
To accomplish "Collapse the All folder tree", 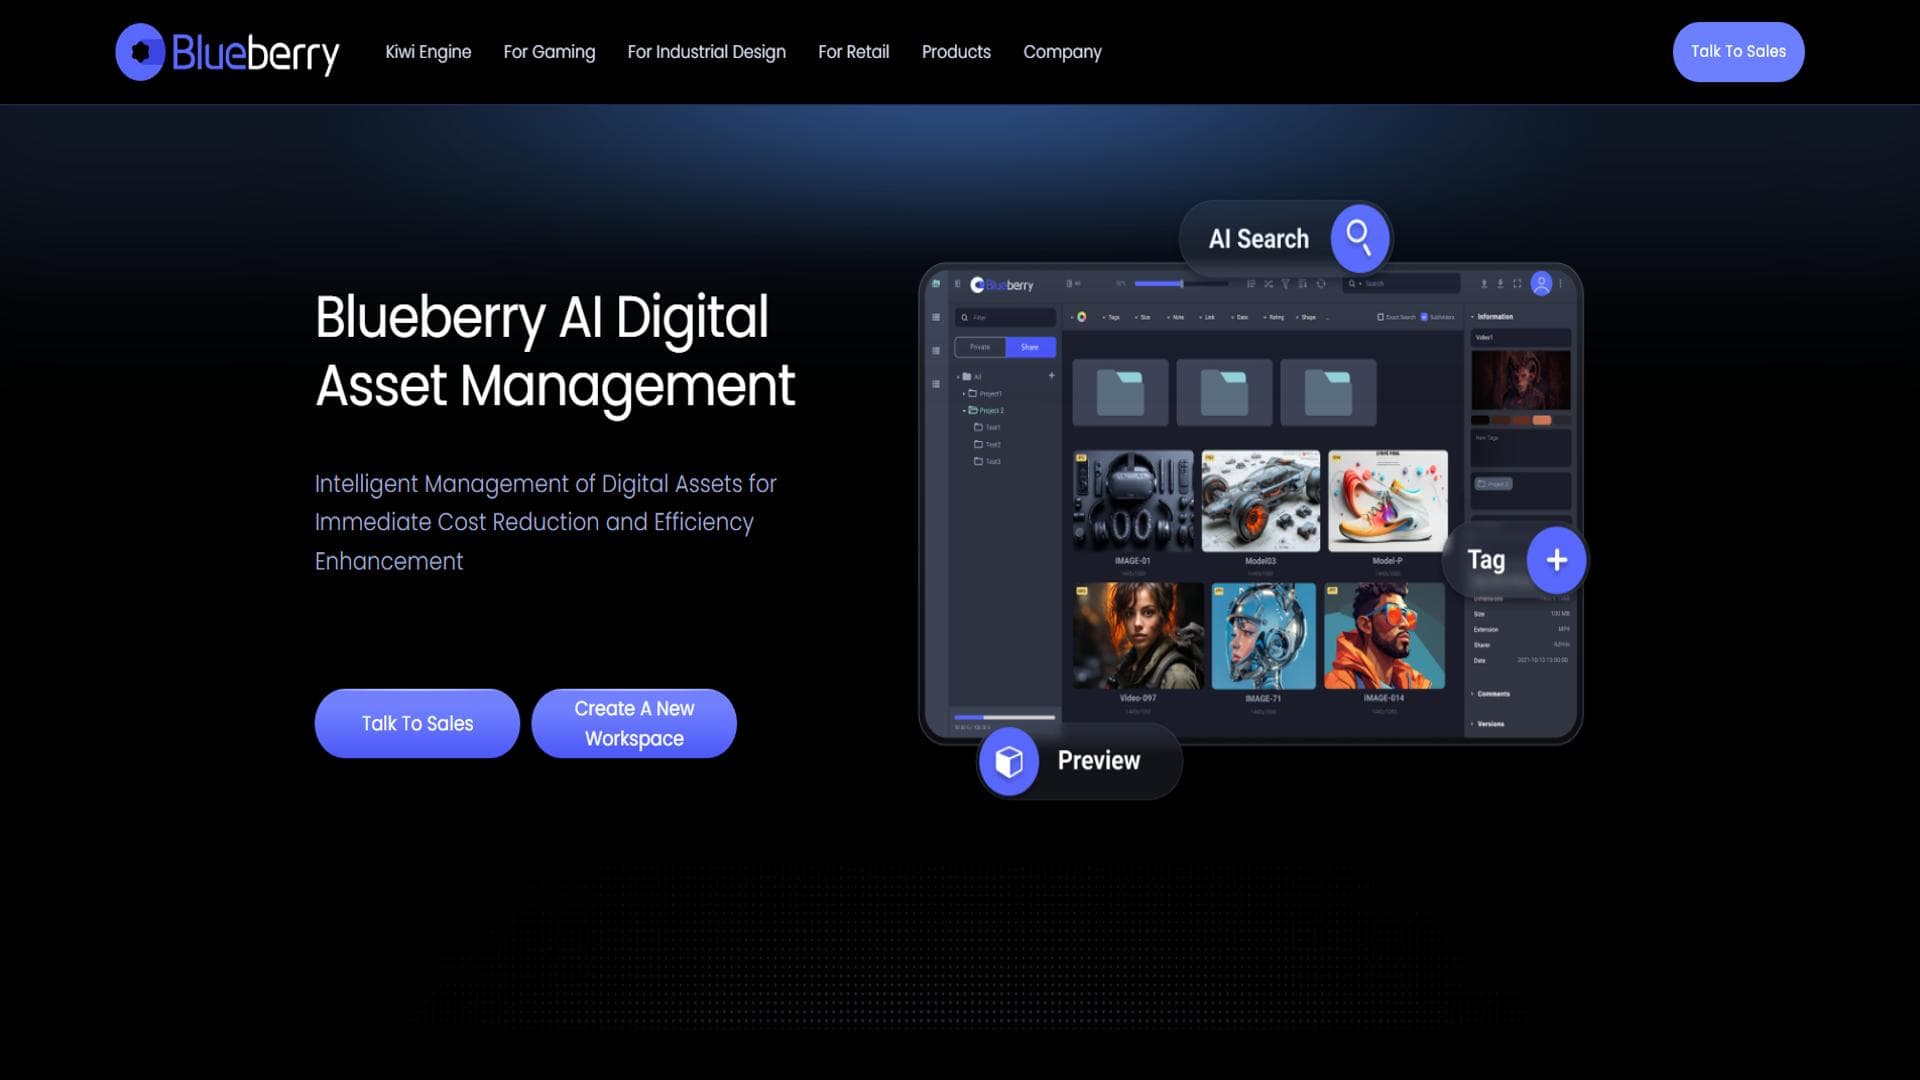I will click(958, 377).
